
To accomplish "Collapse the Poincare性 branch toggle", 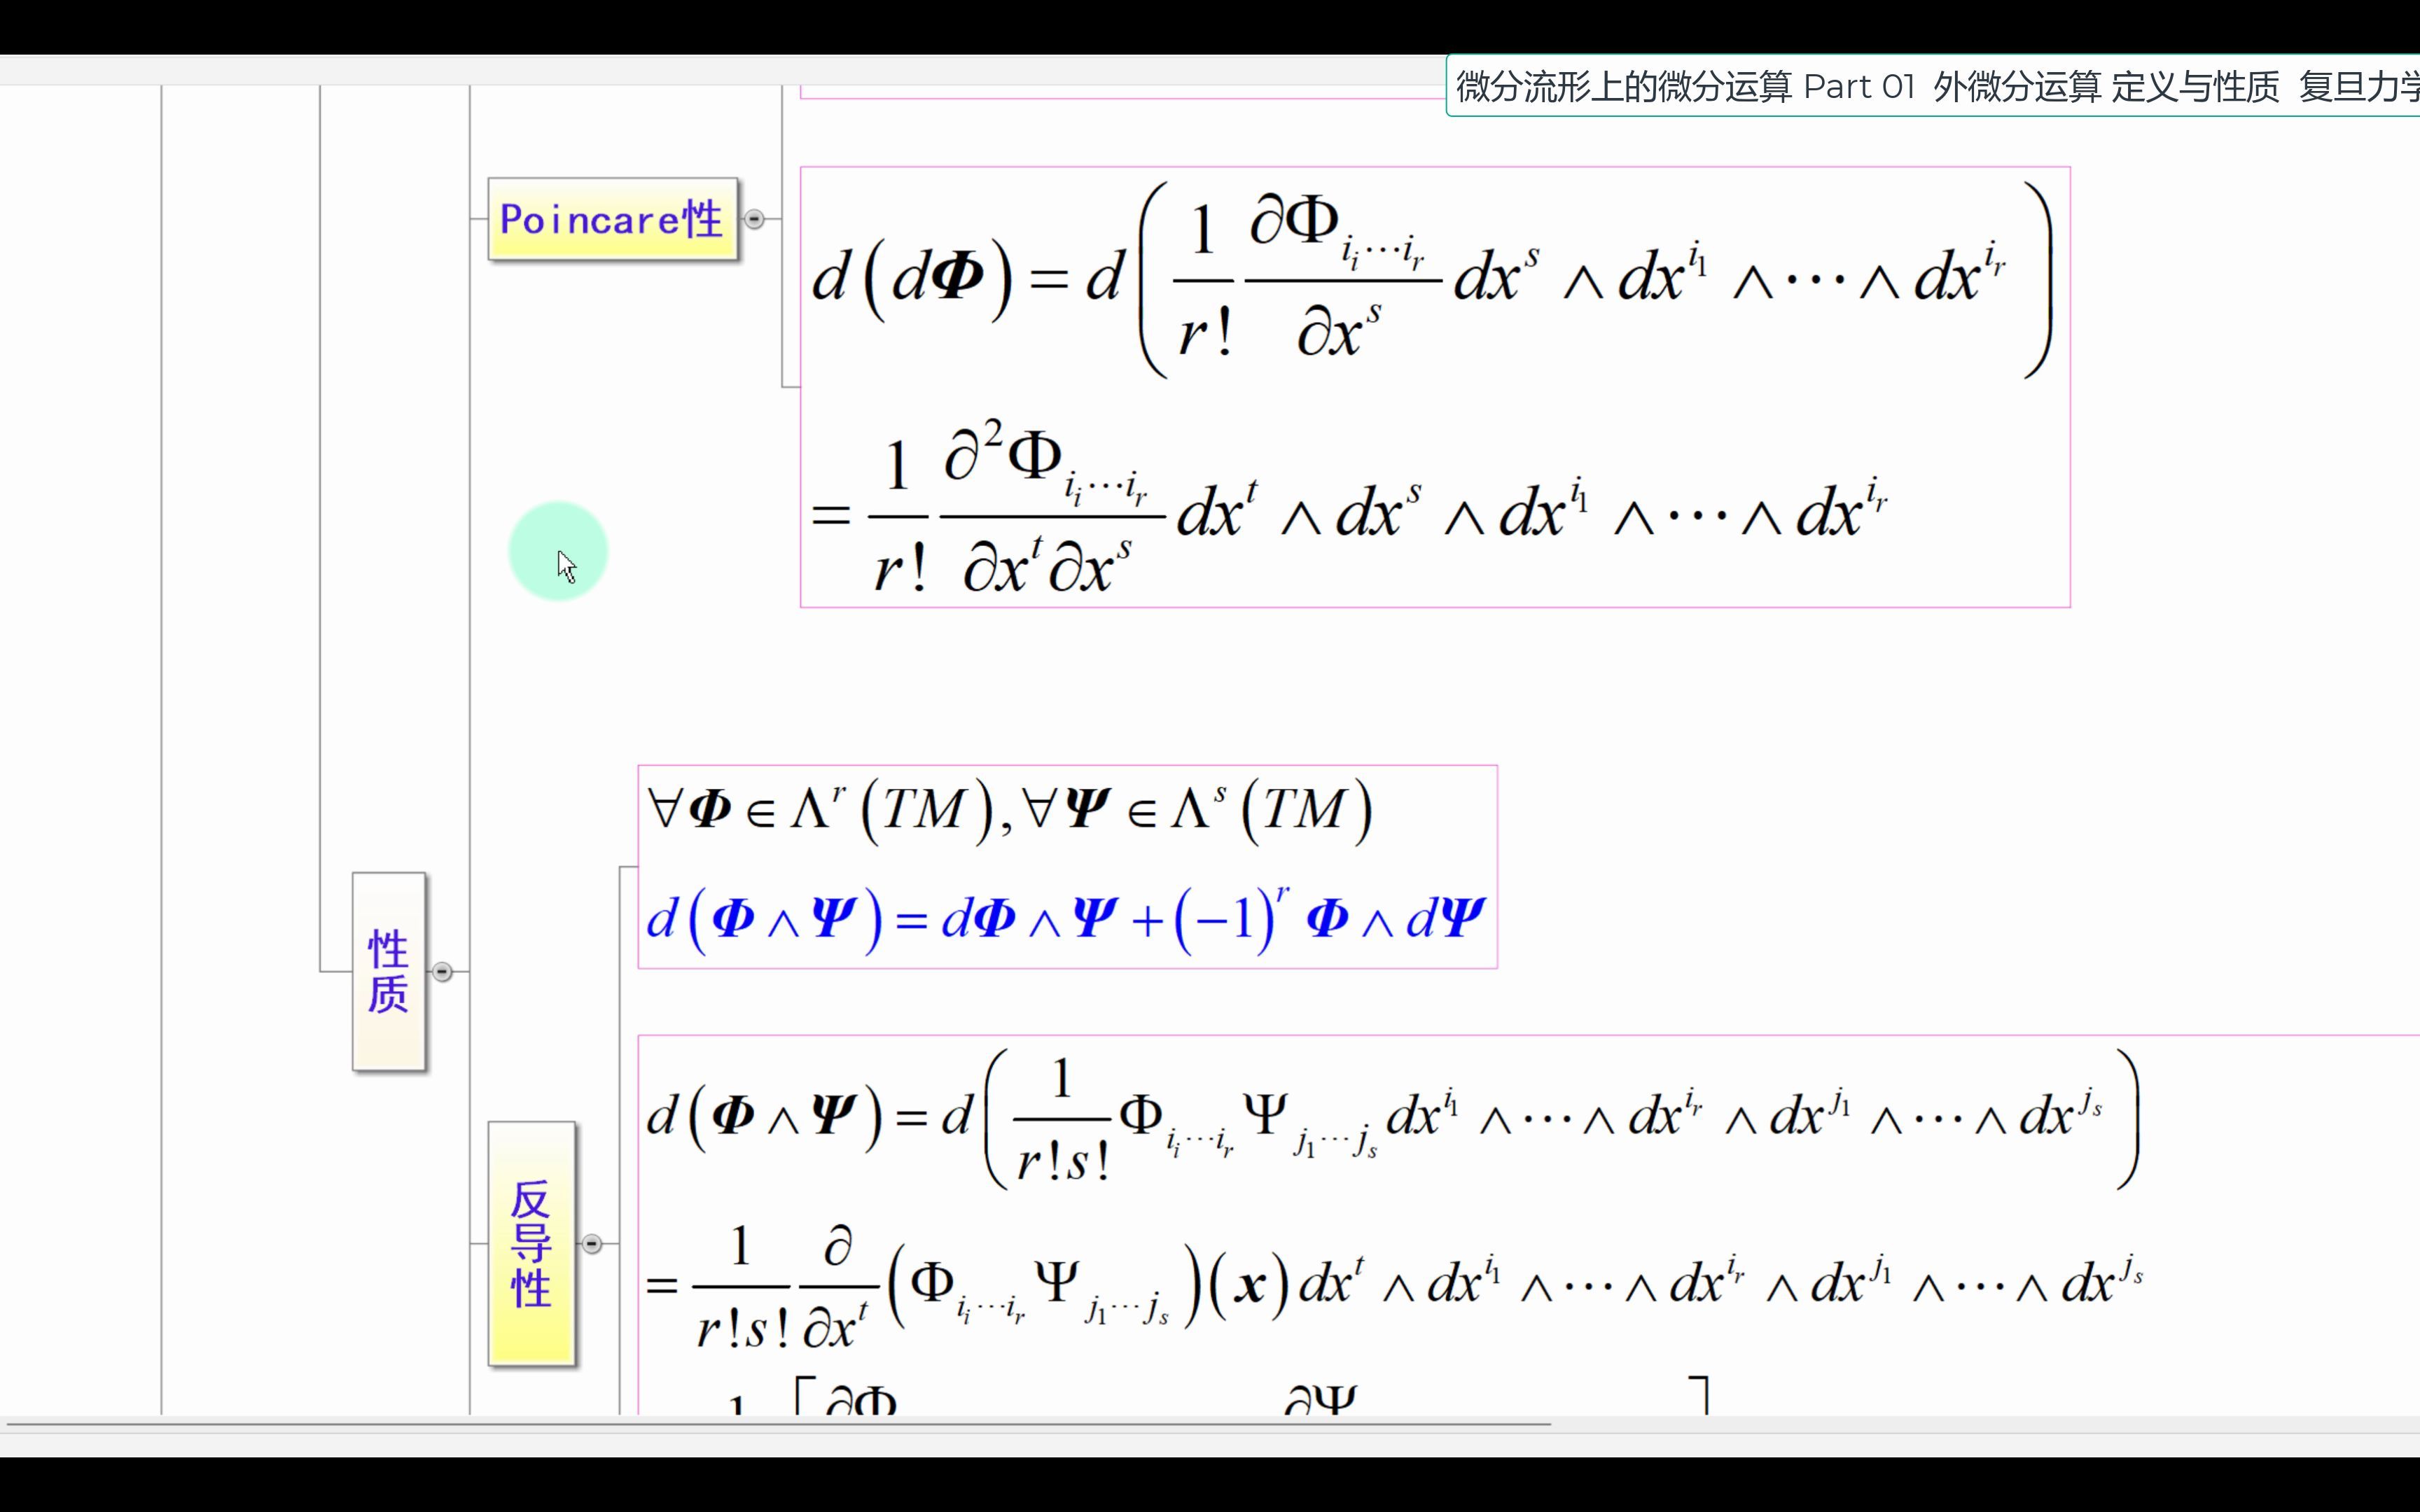I will pyautogui.click(x=754, y=219).
